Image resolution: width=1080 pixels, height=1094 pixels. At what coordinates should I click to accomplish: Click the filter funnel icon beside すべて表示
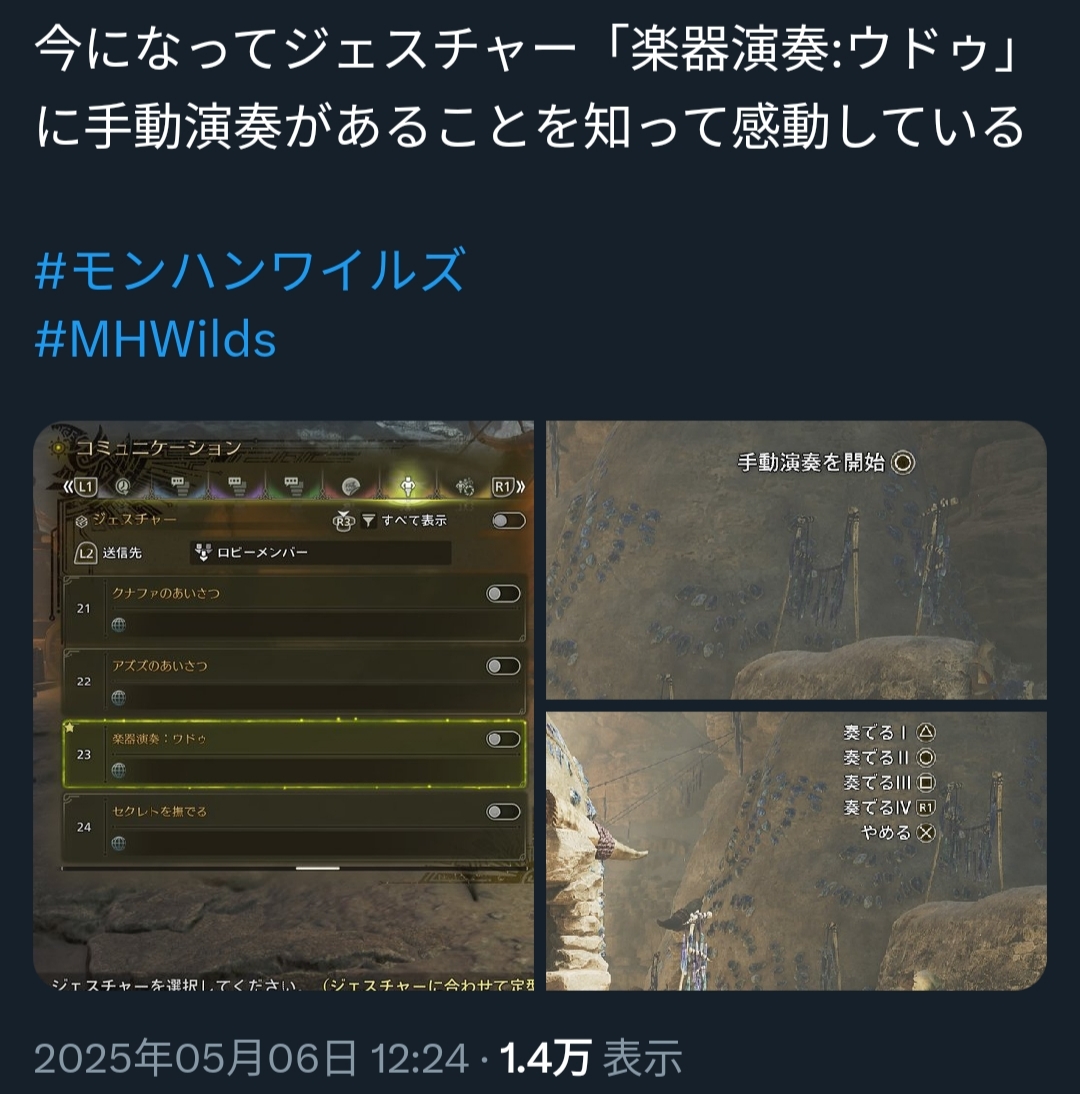(x=368, y=520)
